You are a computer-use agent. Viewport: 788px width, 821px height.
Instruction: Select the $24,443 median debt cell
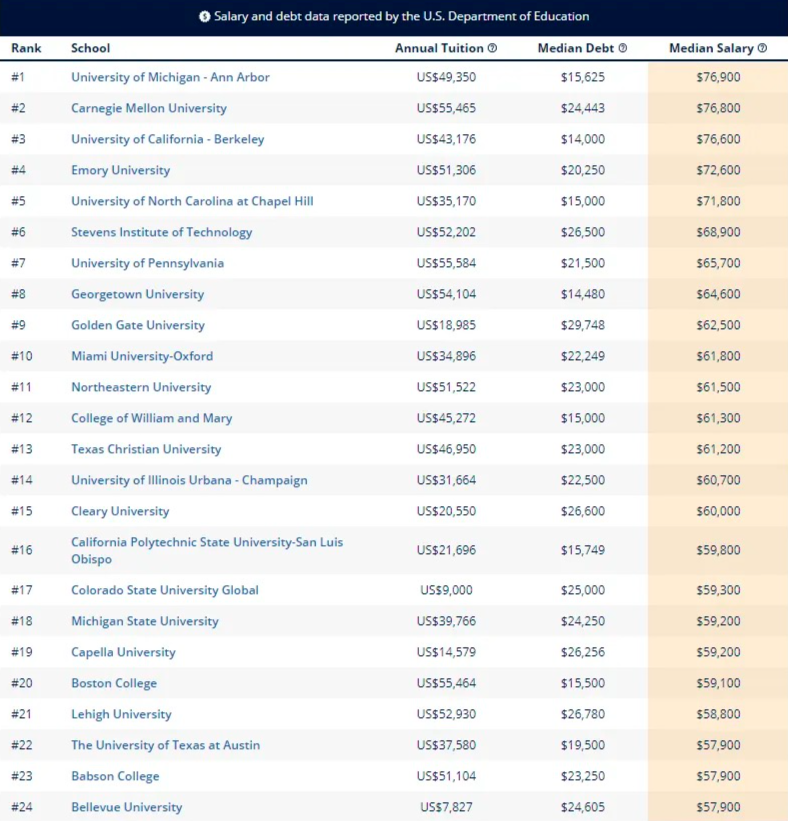pyautogui.click(x=583, y=108)
